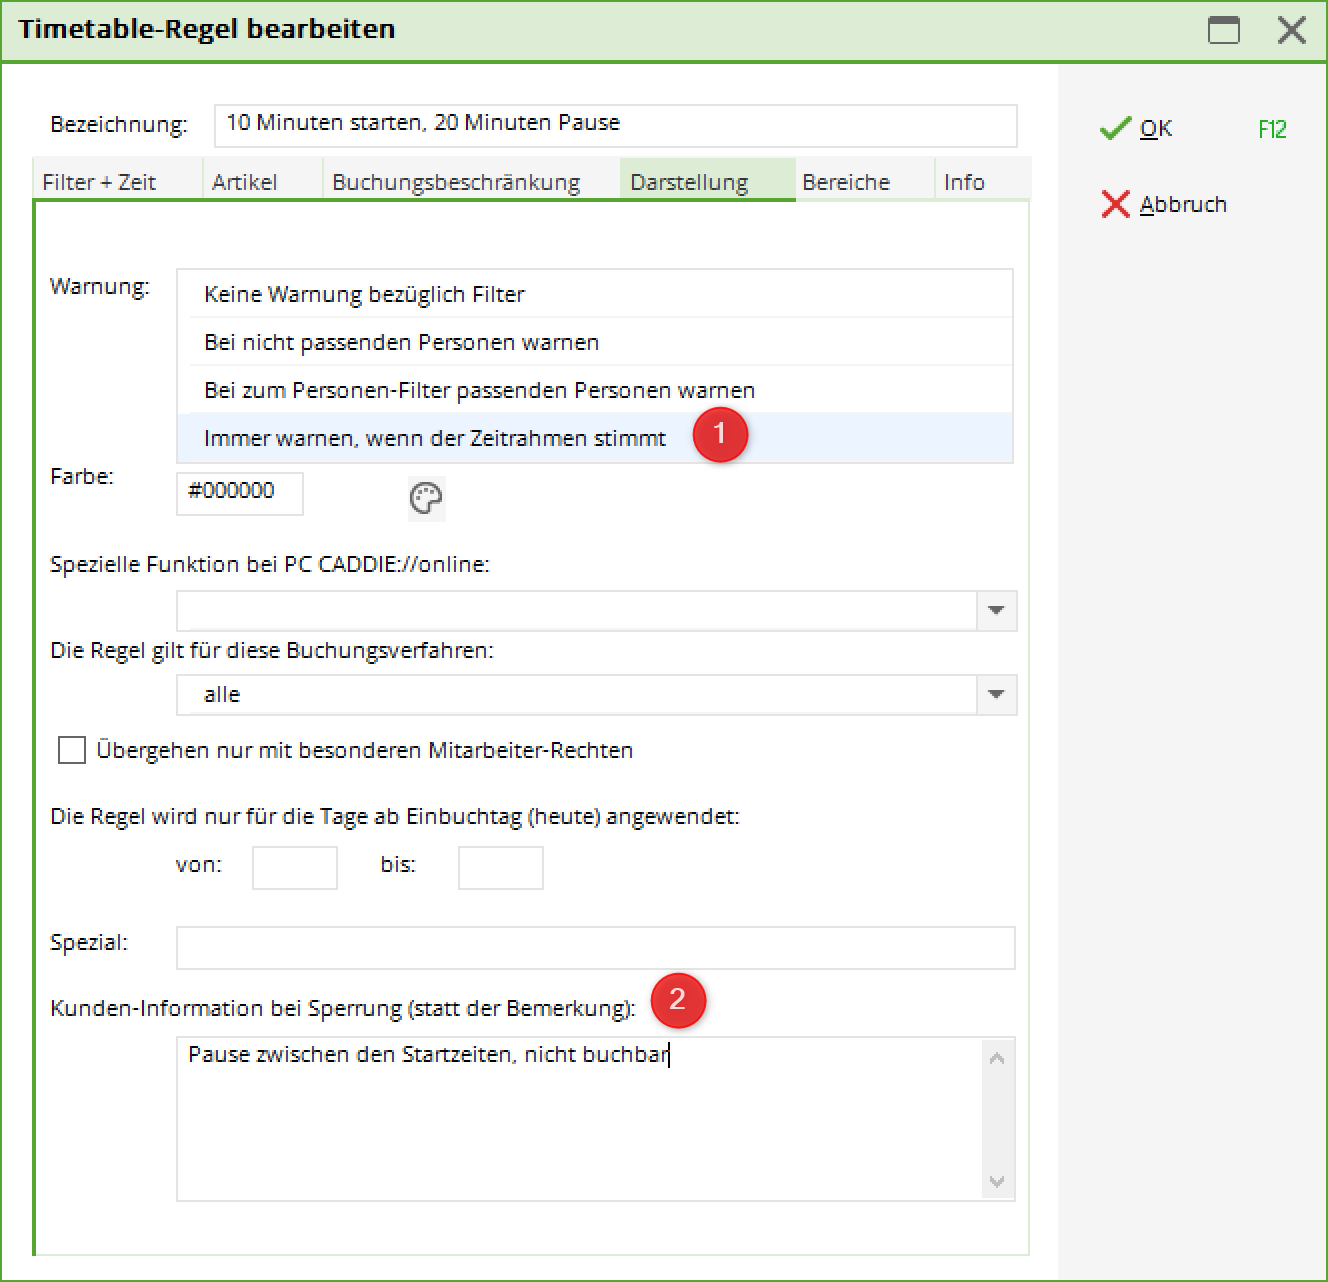Open the Buchungsverfahren dropdown showing alle
The height and width of the screenshot is (1282, 1328).
(x=996, y=694)
